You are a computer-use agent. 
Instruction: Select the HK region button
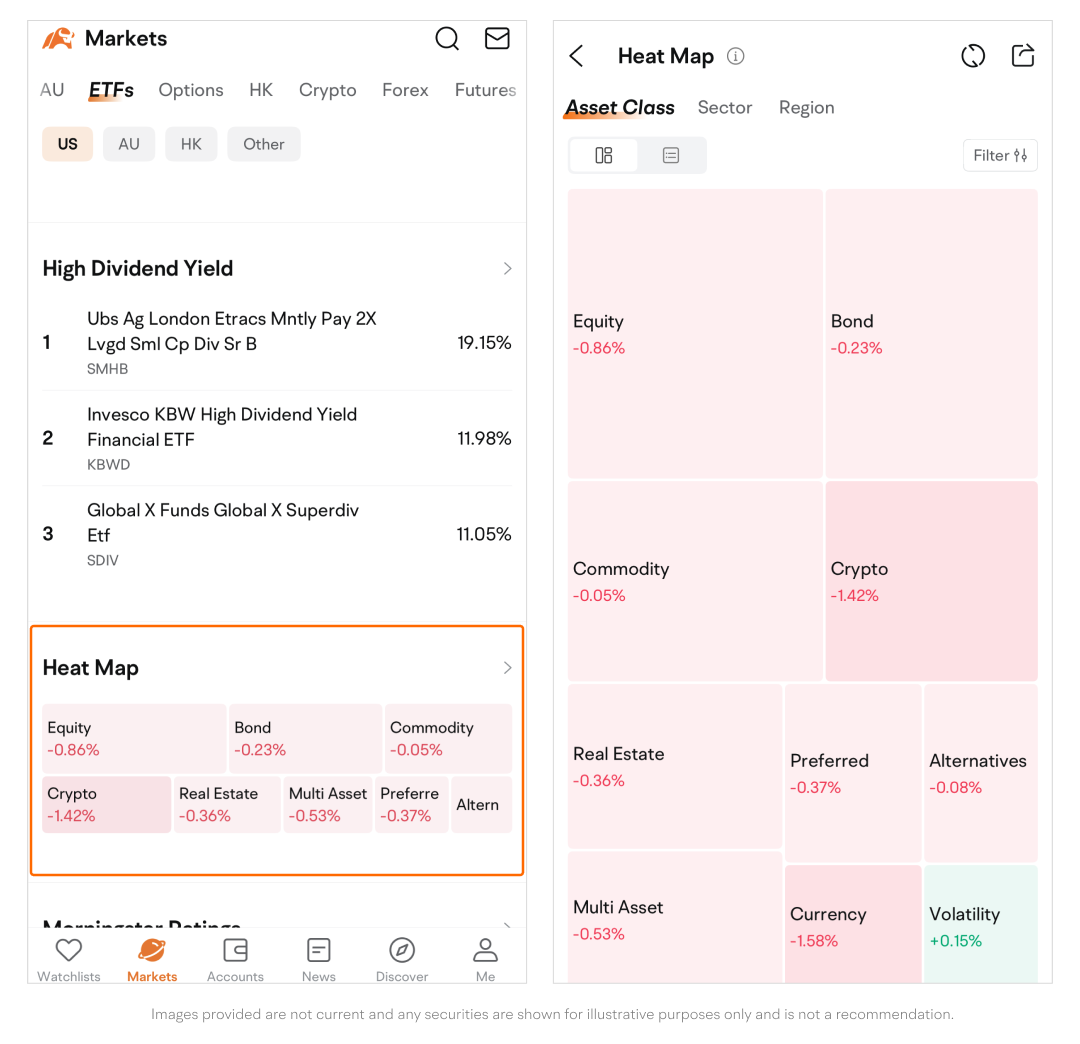191,144
